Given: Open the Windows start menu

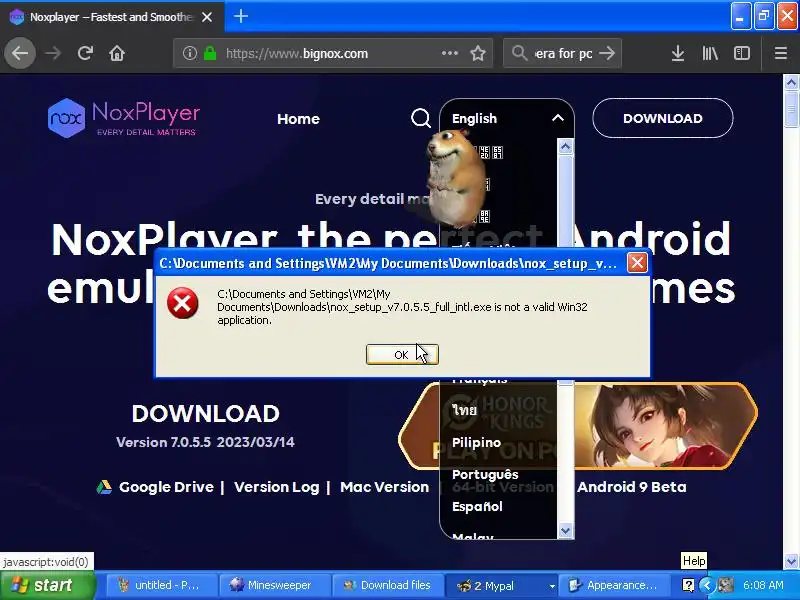Looking at the screenshot, I should (47, 585).
